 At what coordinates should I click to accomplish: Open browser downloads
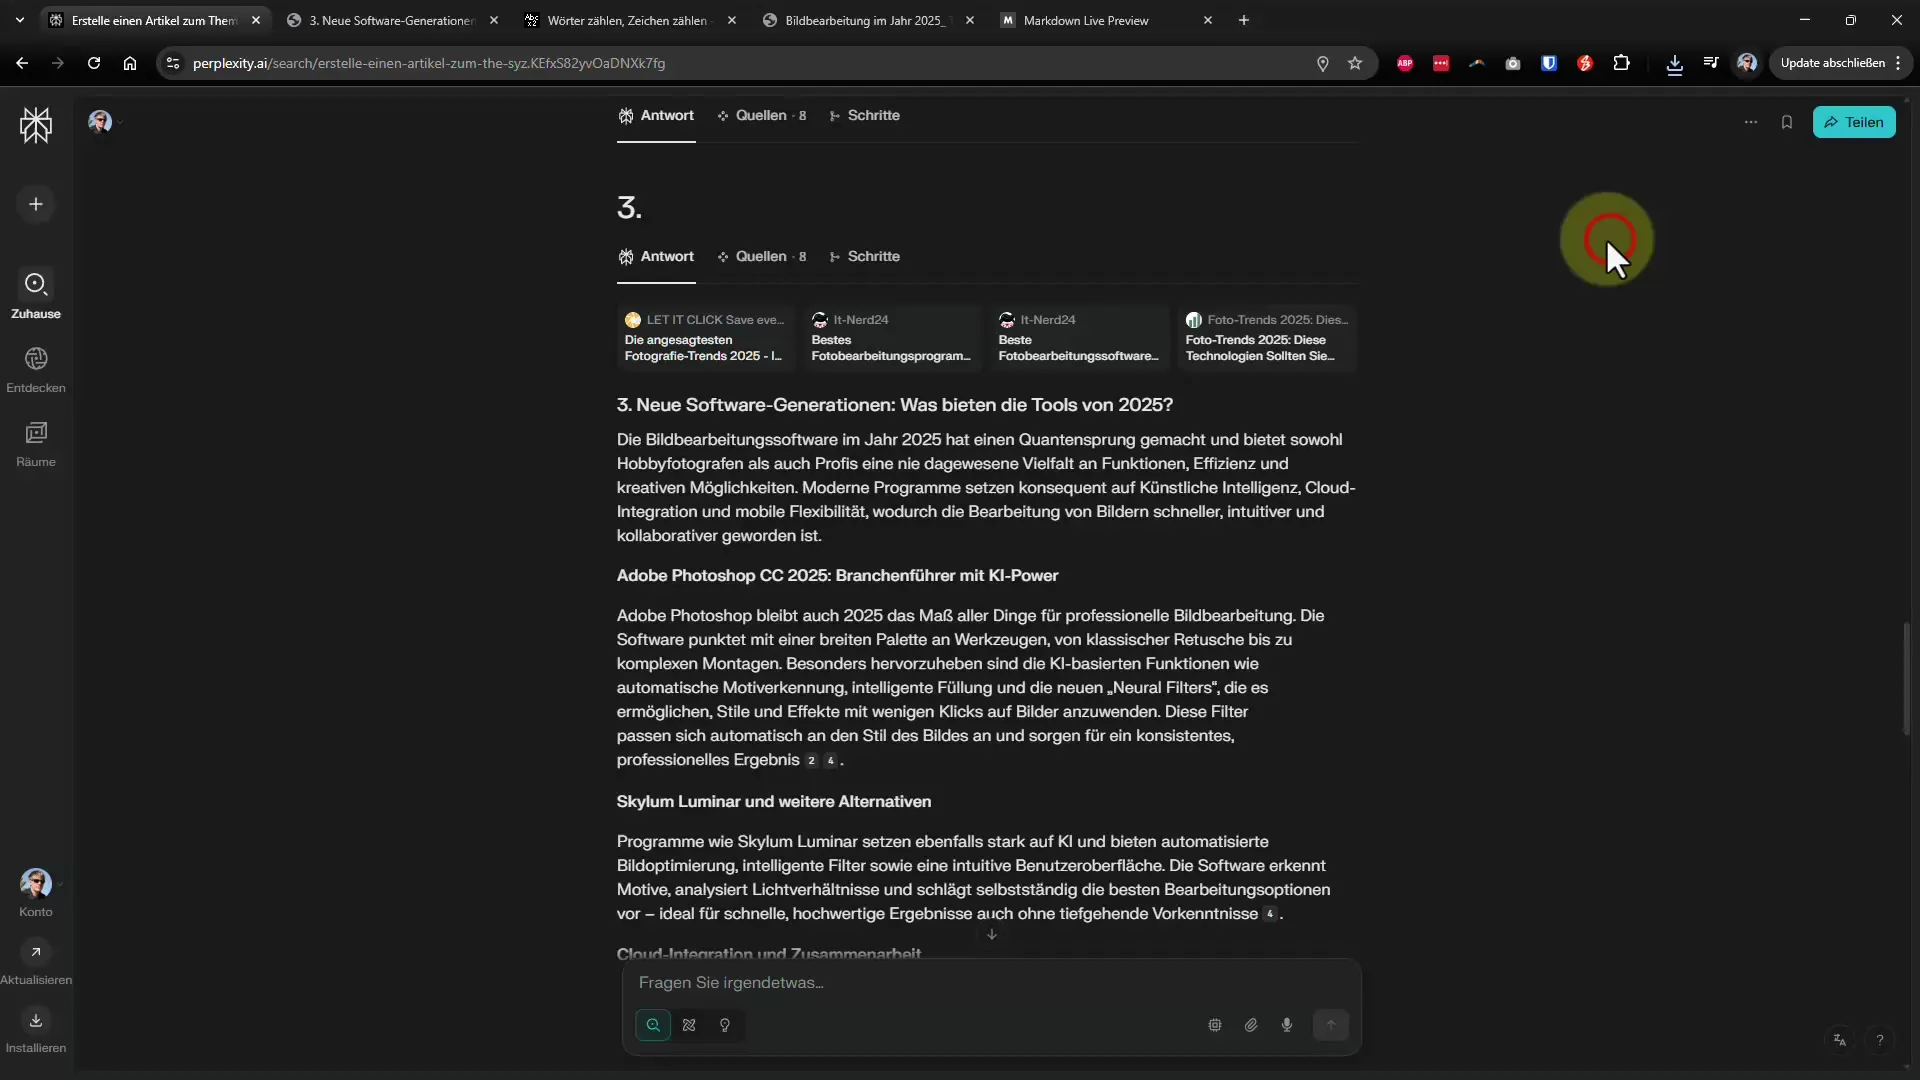pyautogui.click(x=1675, y=63)
